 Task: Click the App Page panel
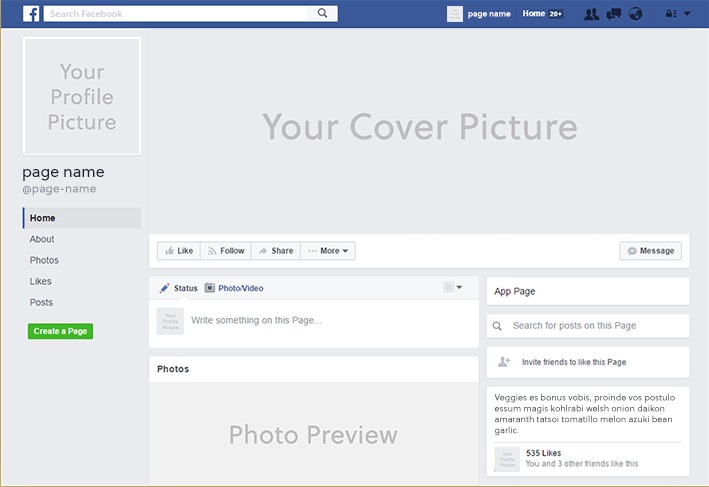pyautogui.click(x=588, y=291)
